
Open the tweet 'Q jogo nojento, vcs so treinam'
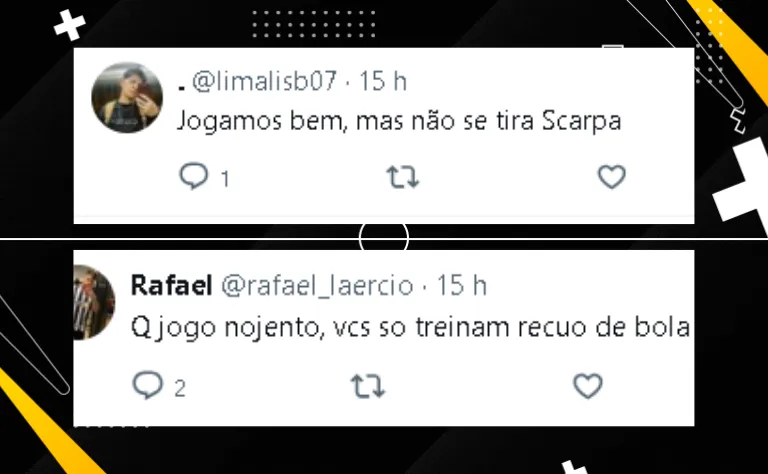click(410, 328)
